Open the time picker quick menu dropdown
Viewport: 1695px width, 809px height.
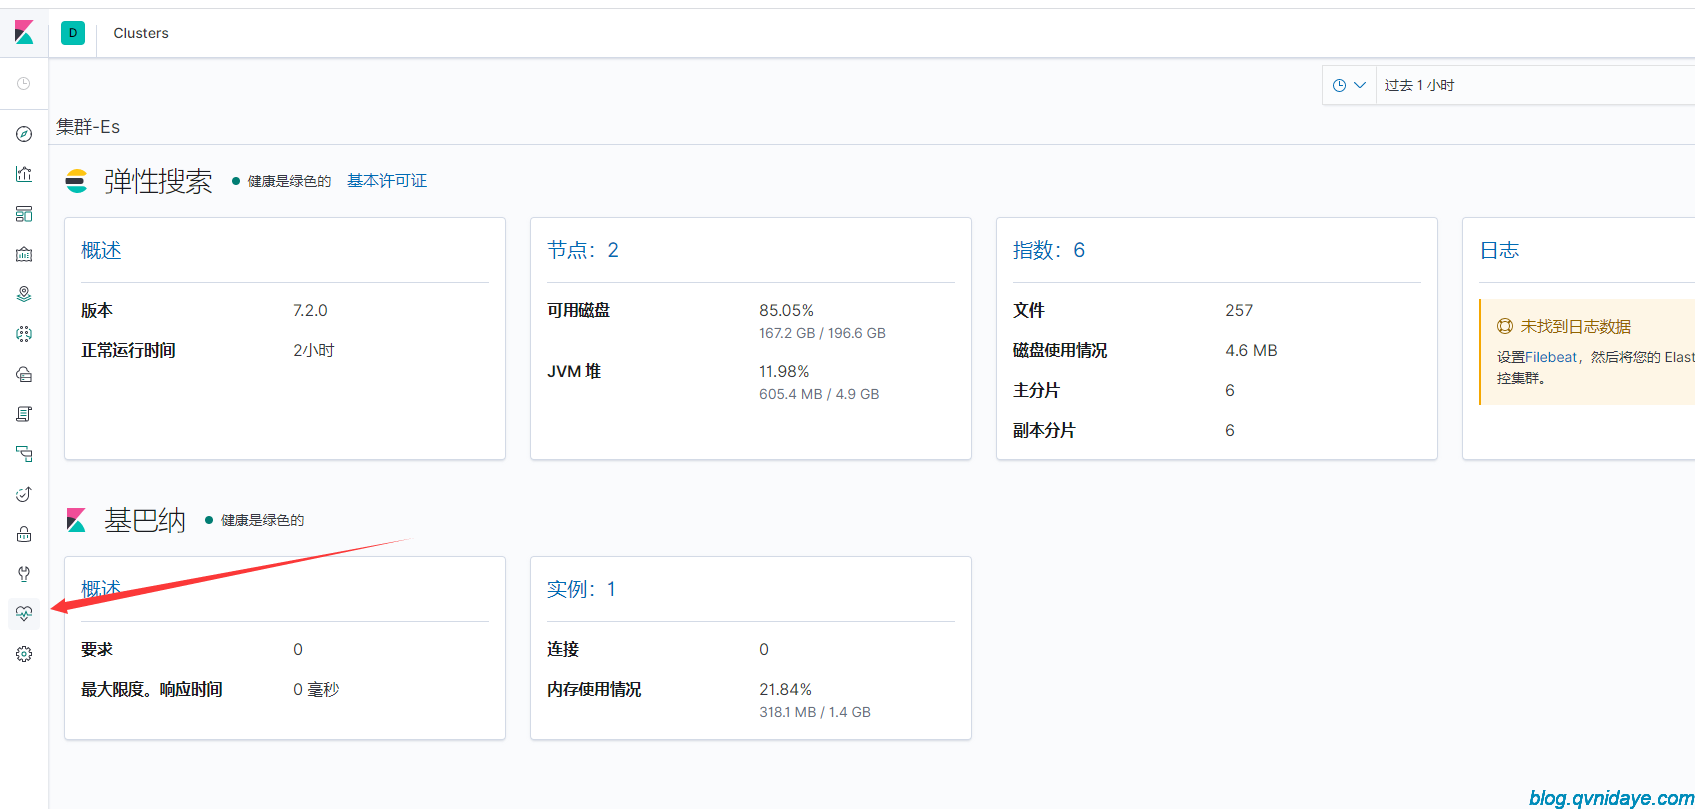coord(1349,85)
